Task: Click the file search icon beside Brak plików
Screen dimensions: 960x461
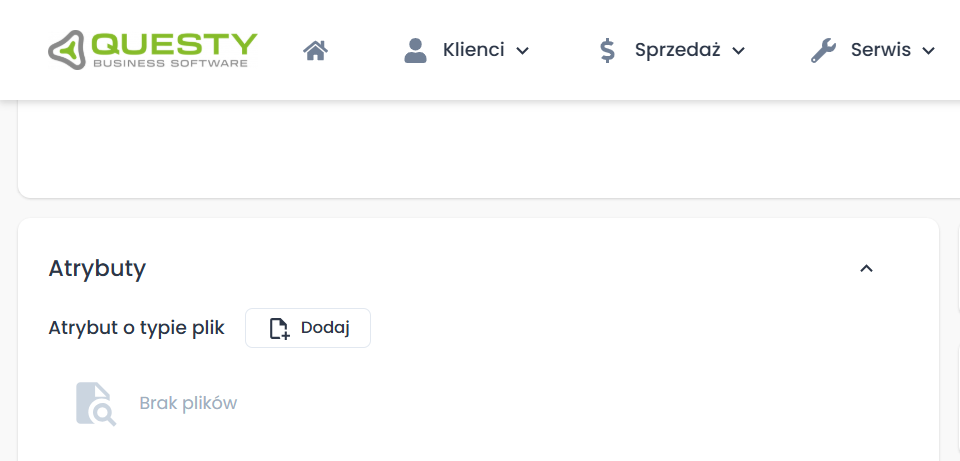Action: click(x=95, y=404)
